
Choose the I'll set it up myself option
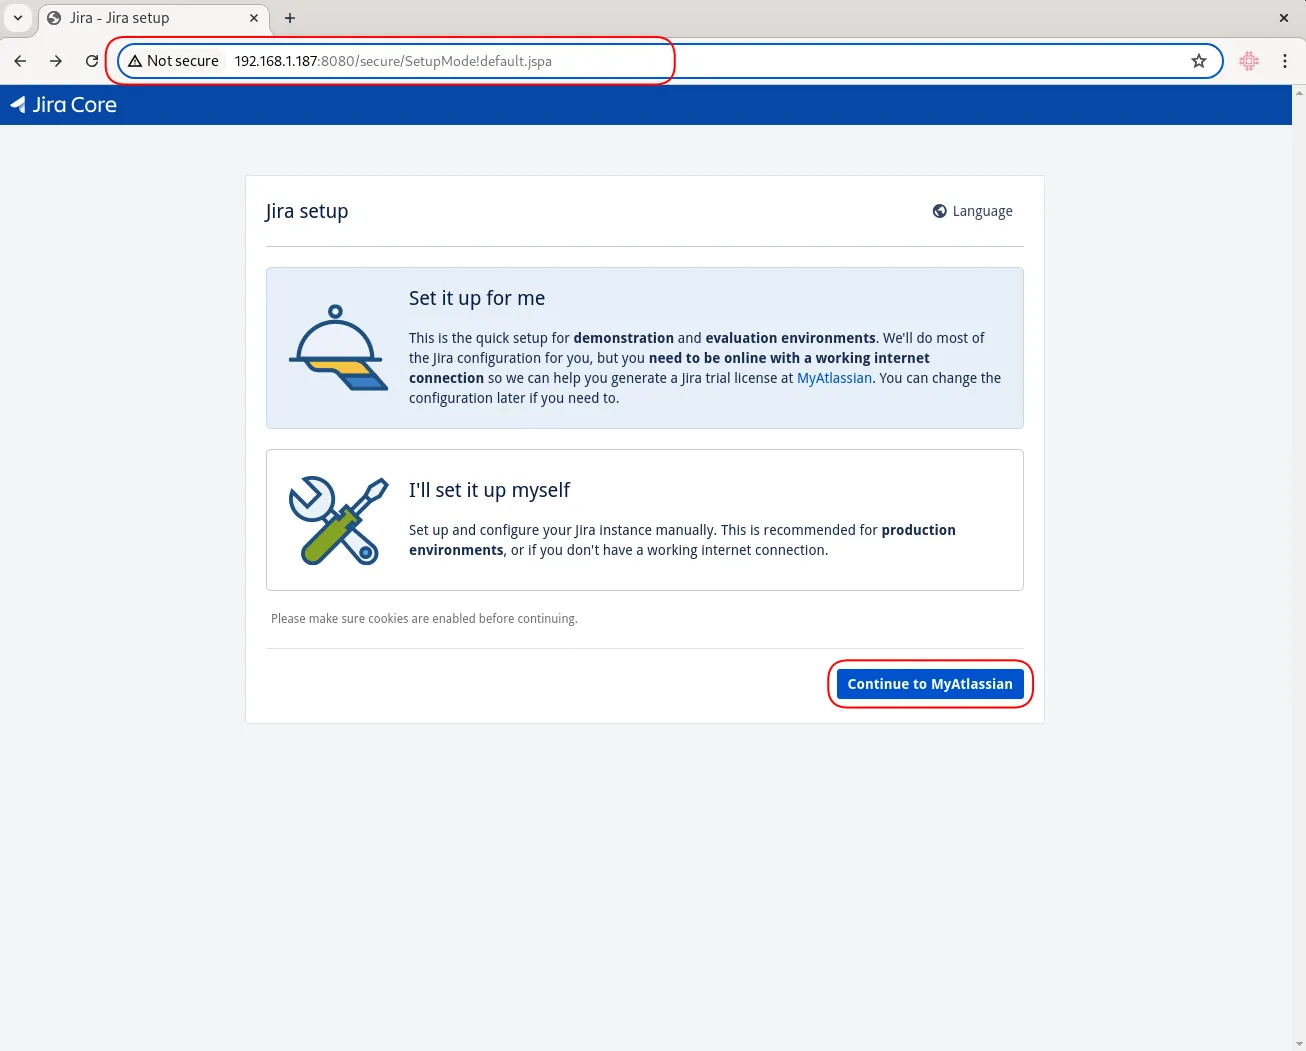click(x=645, y=520)
